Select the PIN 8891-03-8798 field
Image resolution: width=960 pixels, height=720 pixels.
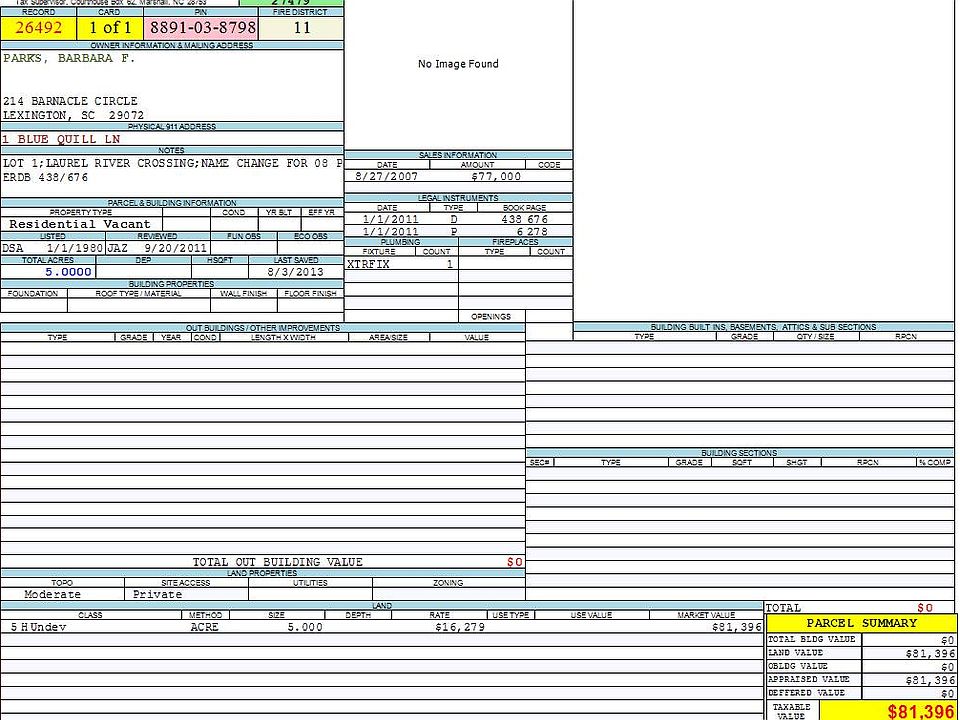tap(201, 28)
